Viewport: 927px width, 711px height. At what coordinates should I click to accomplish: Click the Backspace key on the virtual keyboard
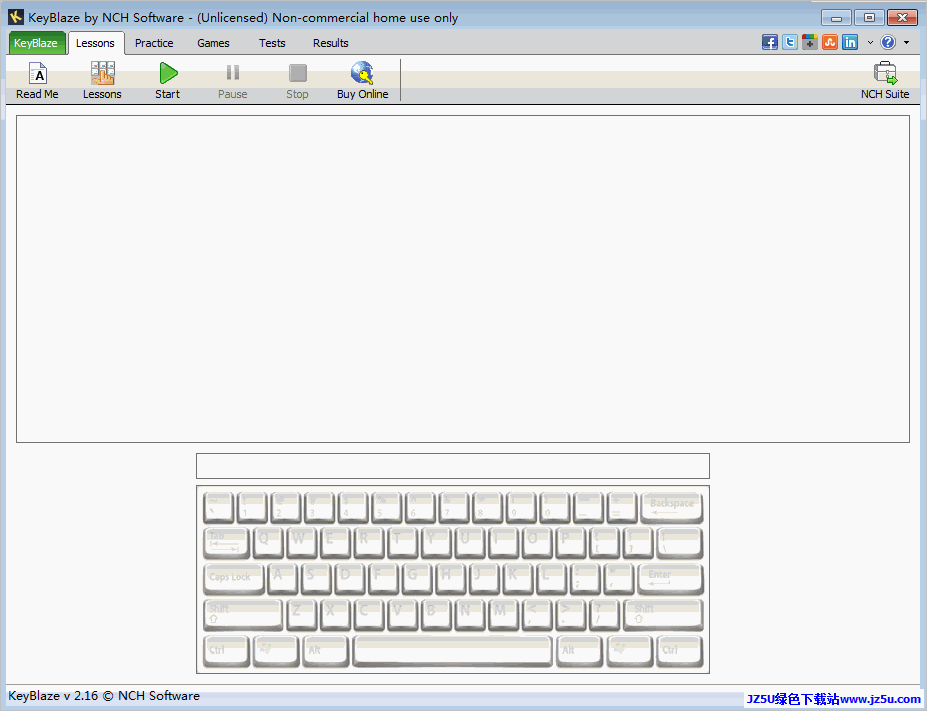[672, 508]
